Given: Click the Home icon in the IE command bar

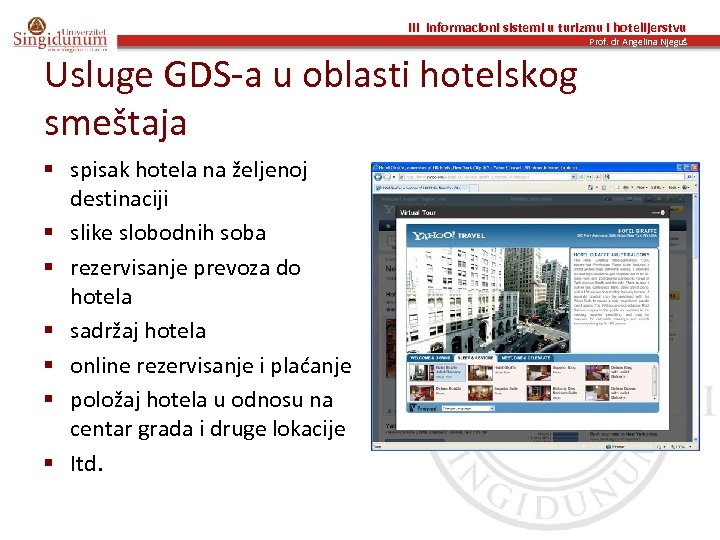Looking at the screenshot, I should pyautogui.click(x=590, y=187).
